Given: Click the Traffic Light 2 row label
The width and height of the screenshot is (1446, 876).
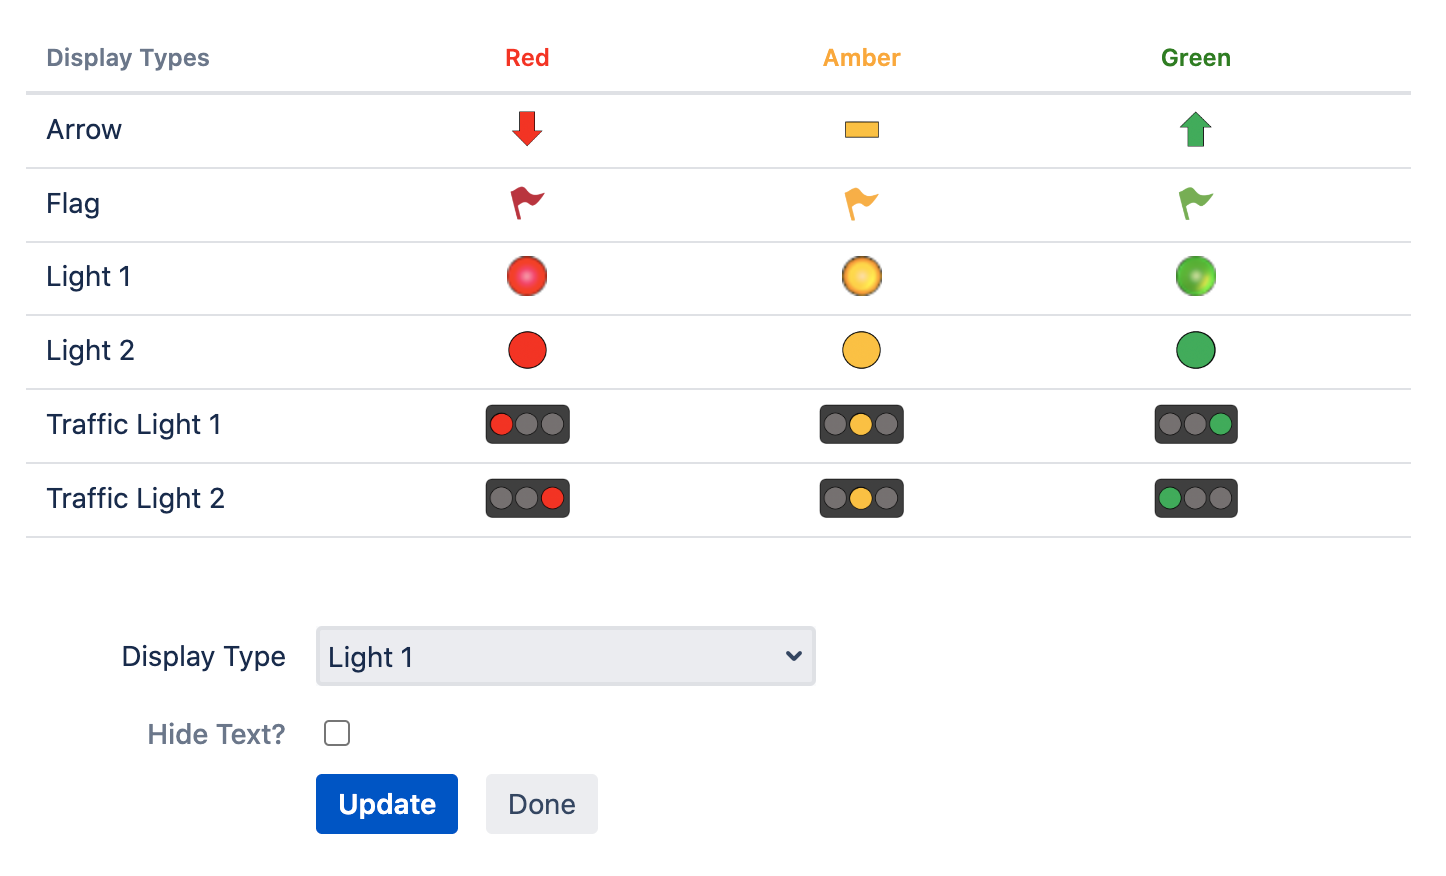Looking at the screenshot, I should [135, 498].
